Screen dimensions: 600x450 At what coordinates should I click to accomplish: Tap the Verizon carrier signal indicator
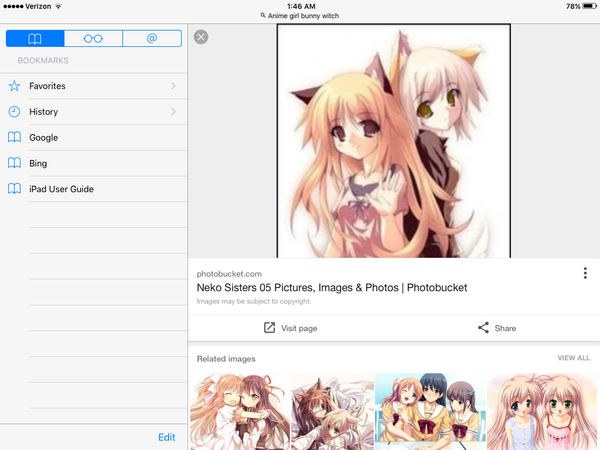pos(27,6)
